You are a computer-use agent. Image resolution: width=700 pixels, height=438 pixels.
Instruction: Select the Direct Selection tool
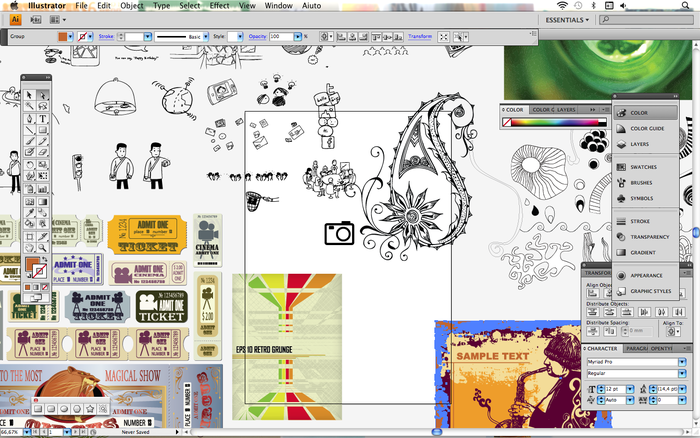coord(43,95)
